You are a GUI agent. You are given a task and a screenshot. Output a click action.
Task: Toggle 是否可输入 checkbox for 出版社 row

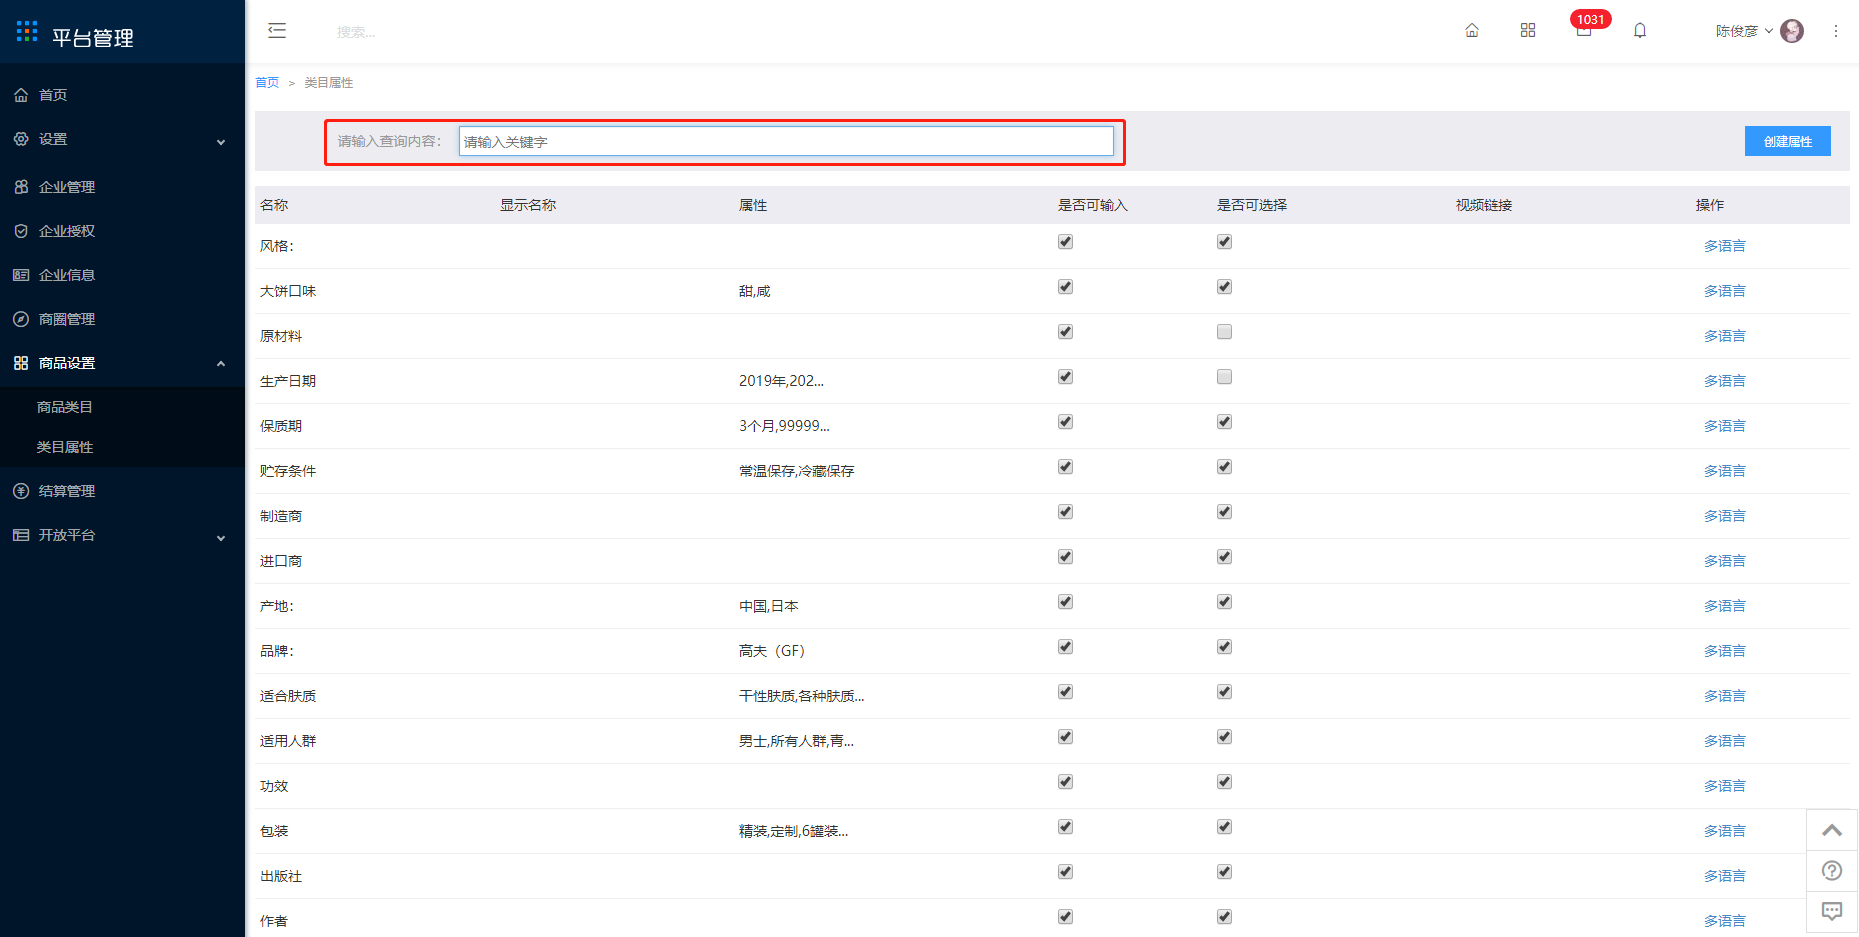point(1065,872)
